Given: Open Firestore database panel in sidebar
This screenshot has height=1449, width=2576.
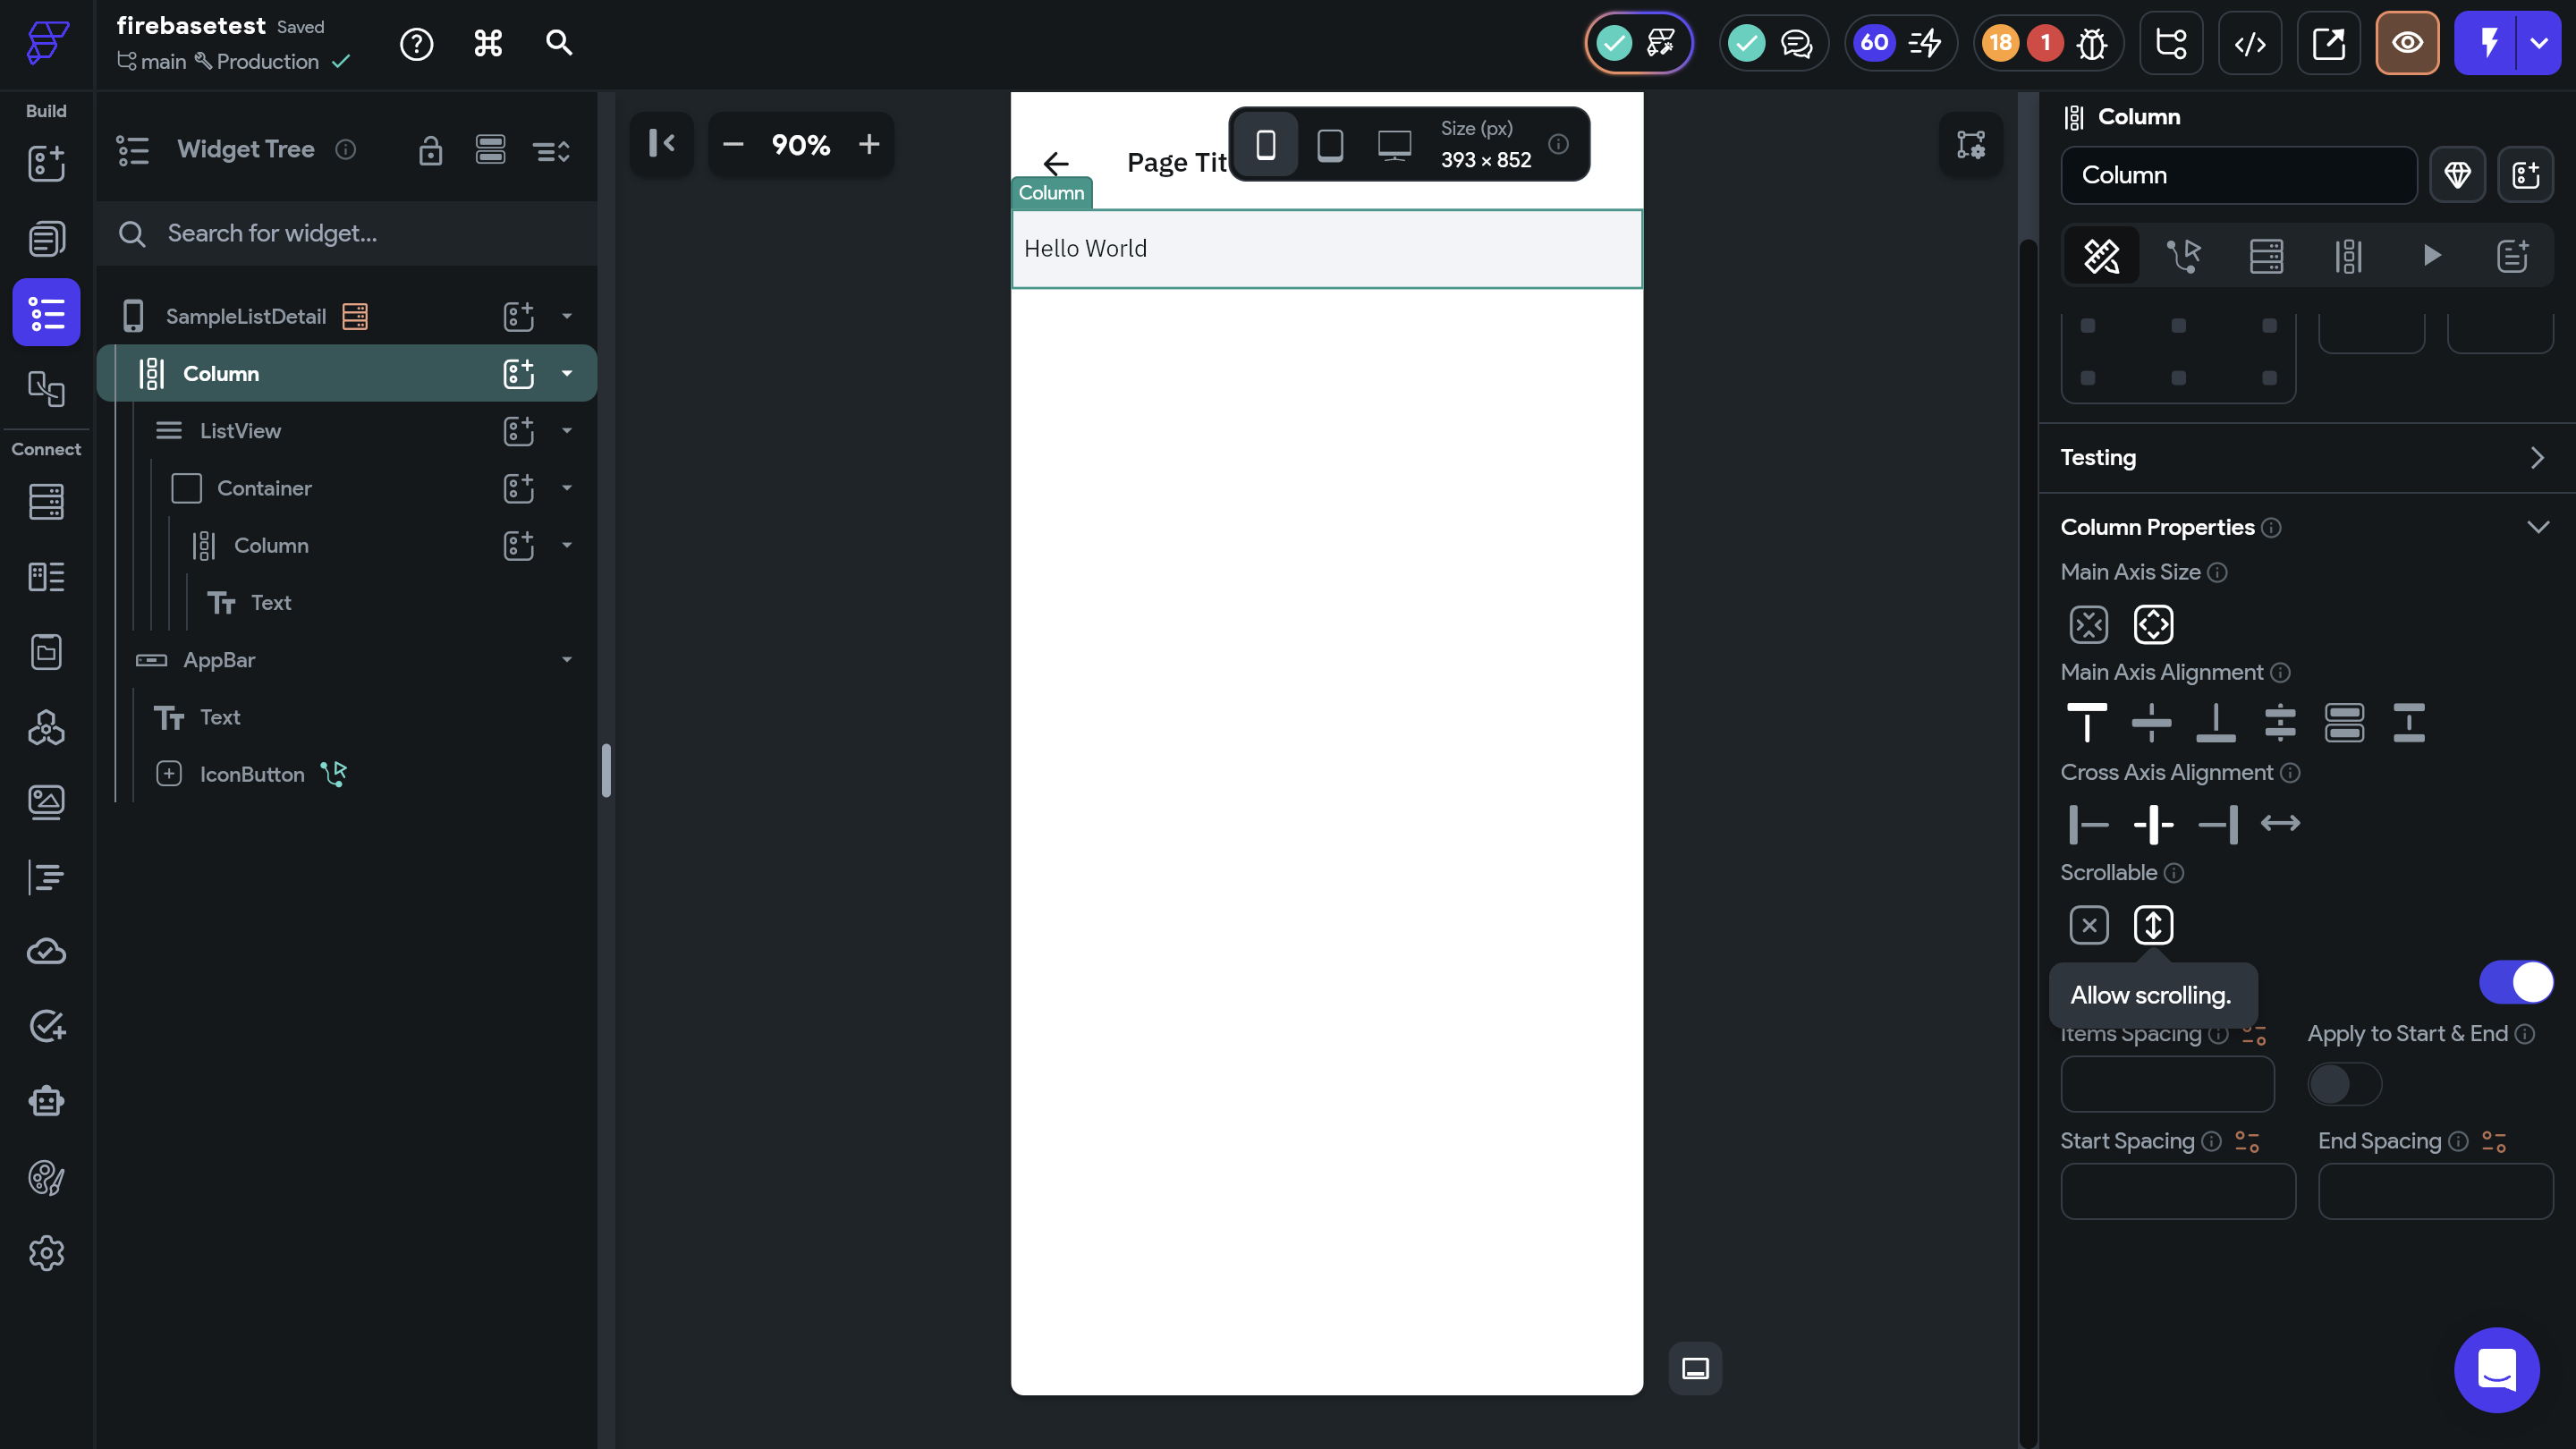Looking at the screenshot, I should tap(46, 501).
